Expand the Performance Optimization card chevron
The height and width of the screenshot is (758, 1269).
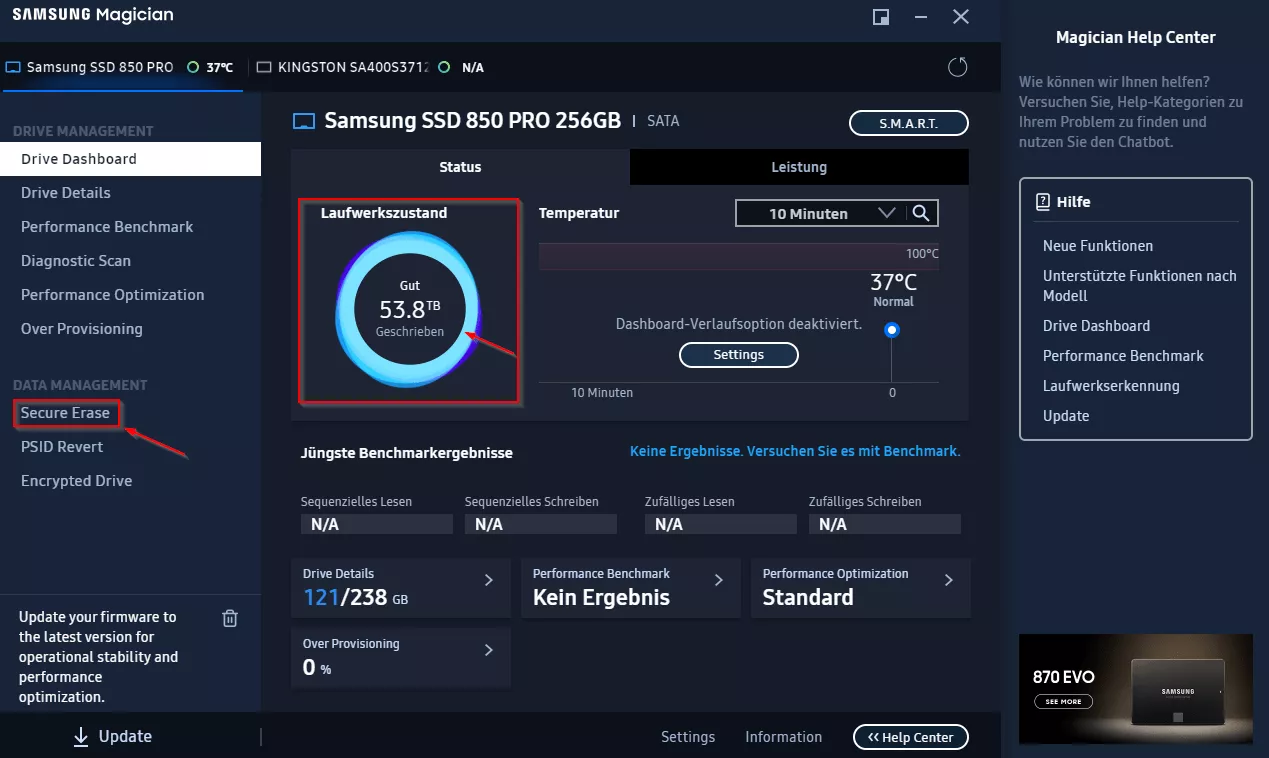(949, 580)
